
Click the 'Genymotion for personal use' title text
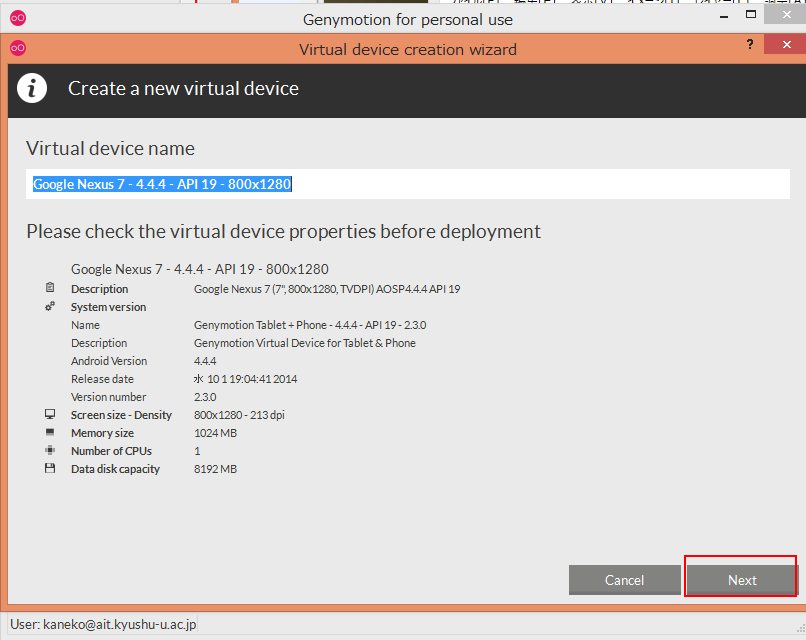[x=408, y=20]
